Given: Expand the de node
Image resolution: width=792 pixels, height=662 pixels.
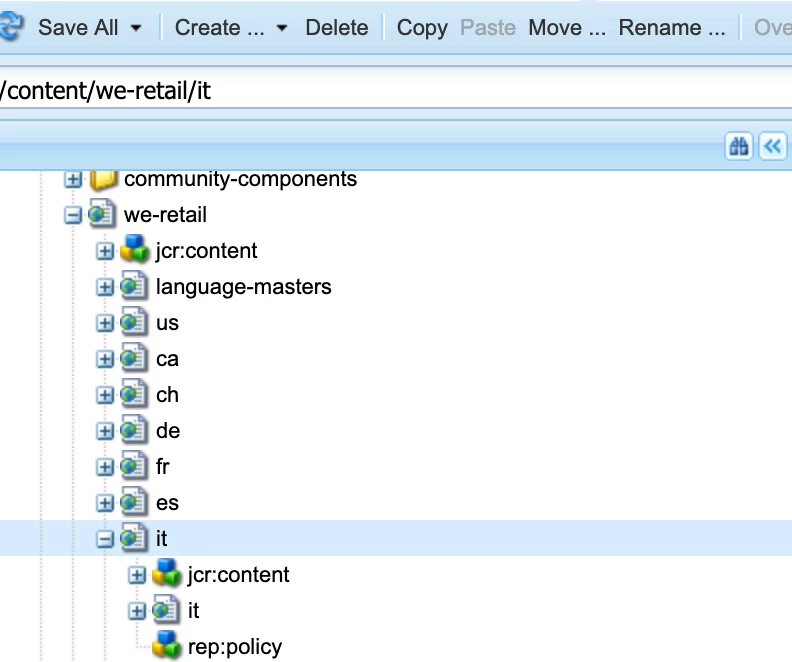Looking at the screenshot, I should tap(105, 431).
